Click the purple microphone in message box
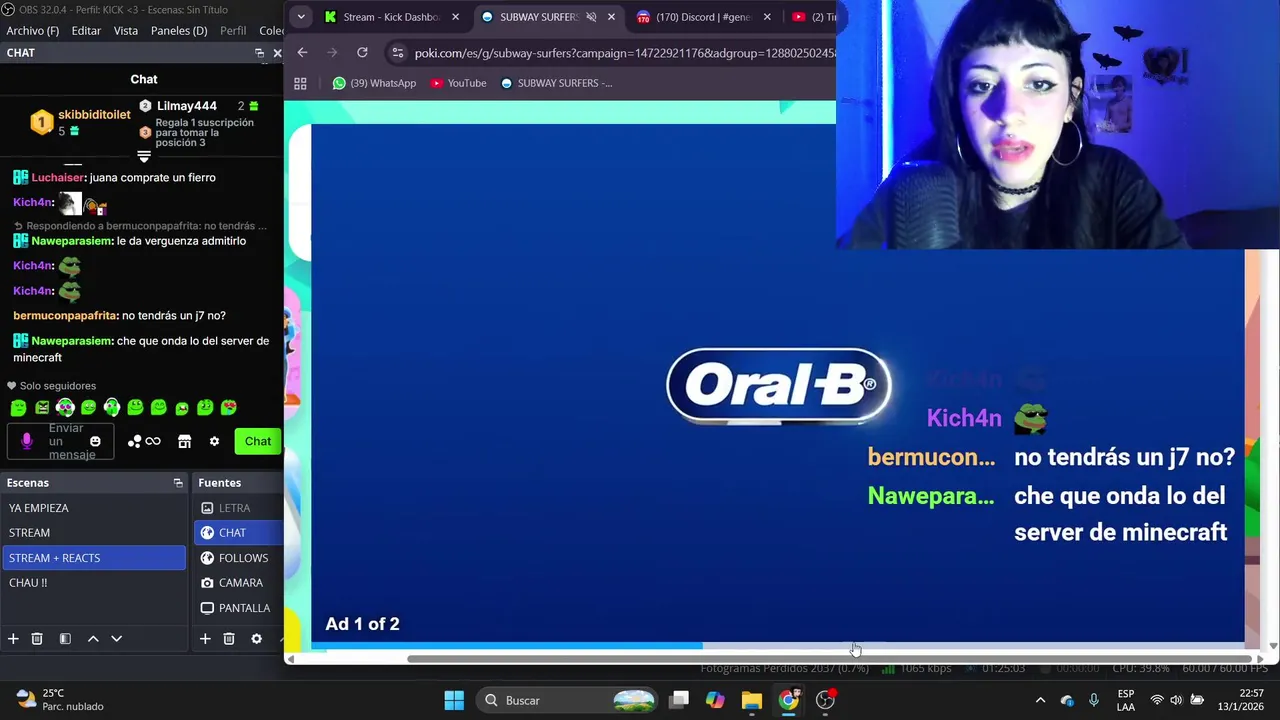1280x720 pixels. (27, 441)
